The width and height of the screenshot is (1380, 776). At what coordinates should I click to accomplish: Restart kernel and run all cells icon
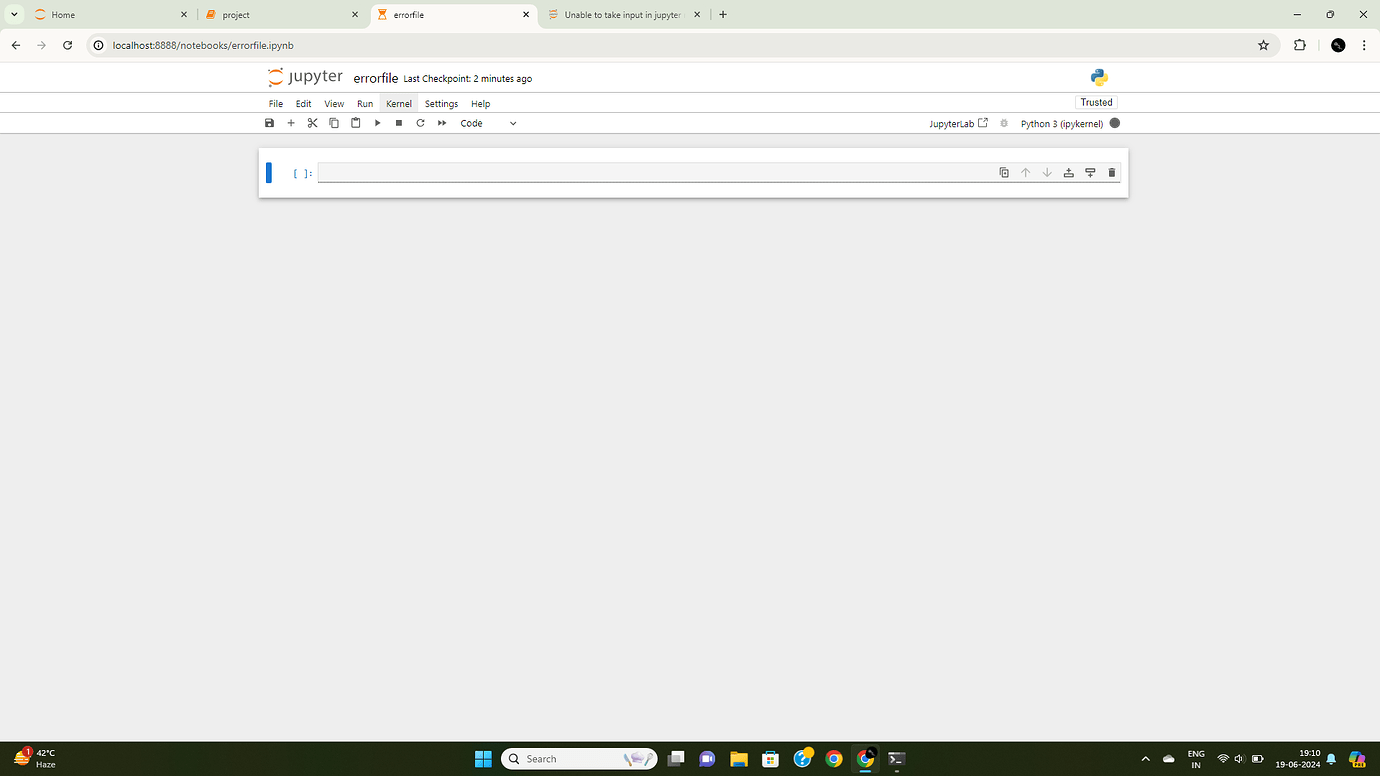[x=442, y=123]
